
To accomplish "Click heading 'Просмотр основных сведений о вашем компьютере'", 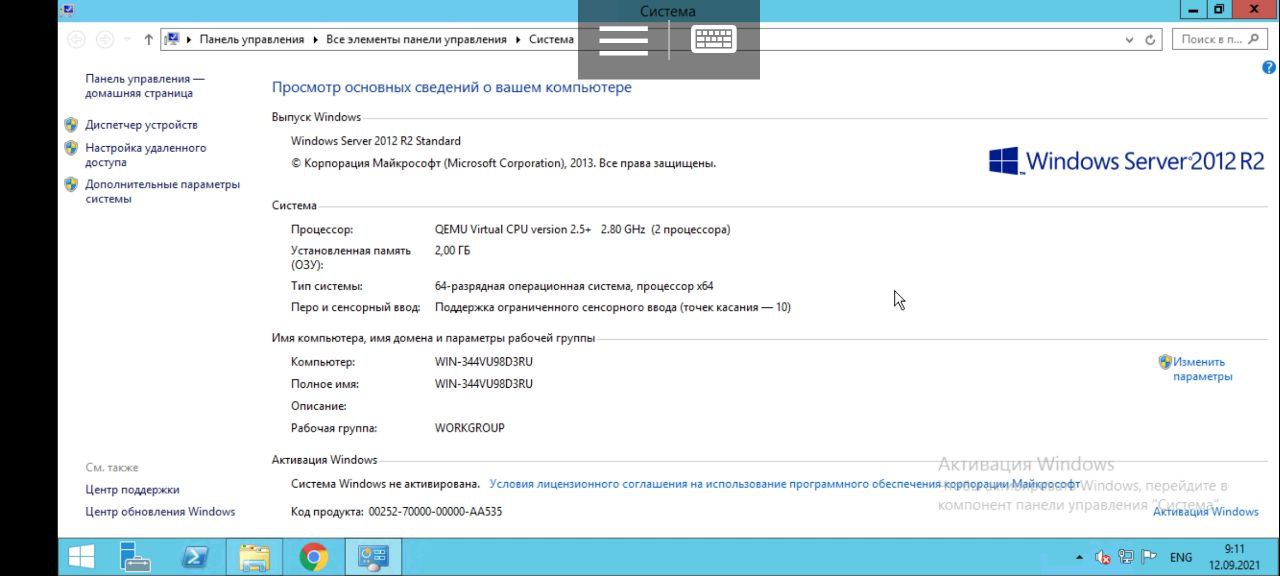I will [x=452, y=88].
